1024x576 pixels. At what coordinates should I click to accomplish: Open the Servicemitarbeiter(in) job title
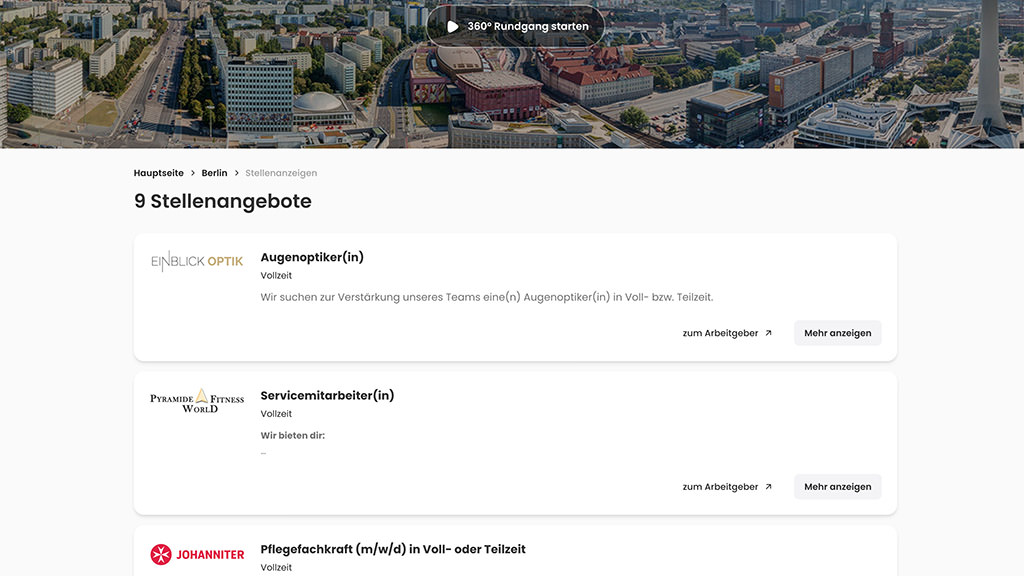pos(327,395)
